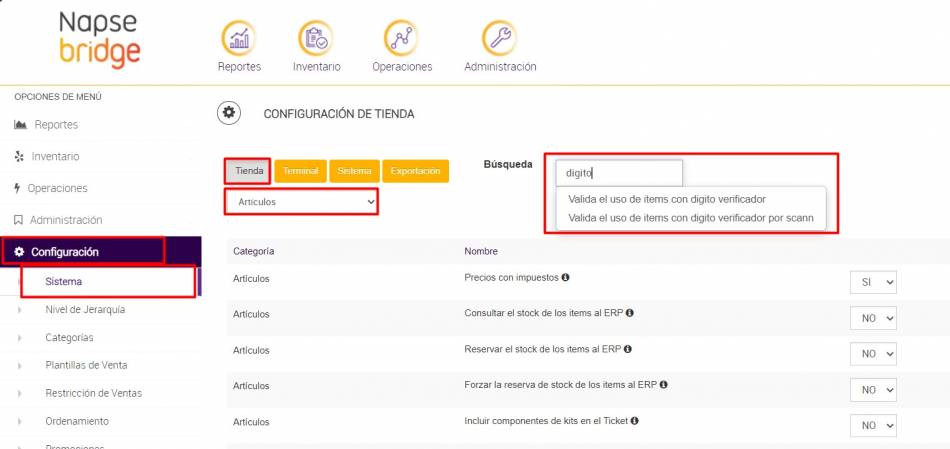Open Sistema under Configuración menu
This screenshot has width=950, height=449.
pos(64,282)
